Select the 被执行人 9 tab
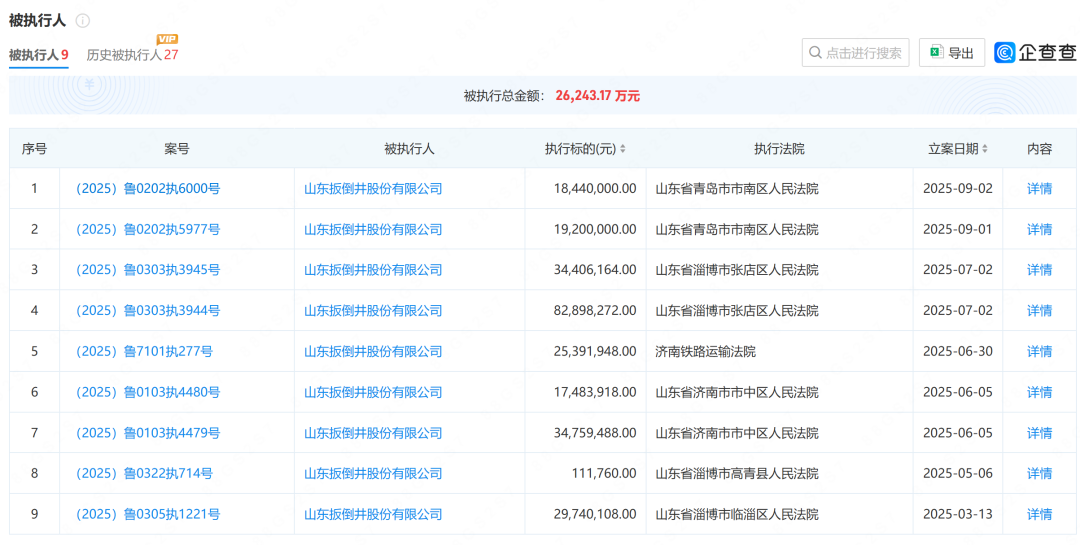Image resolution: width=1080 pixels, height=545 pixels. [x=38, y=55]
